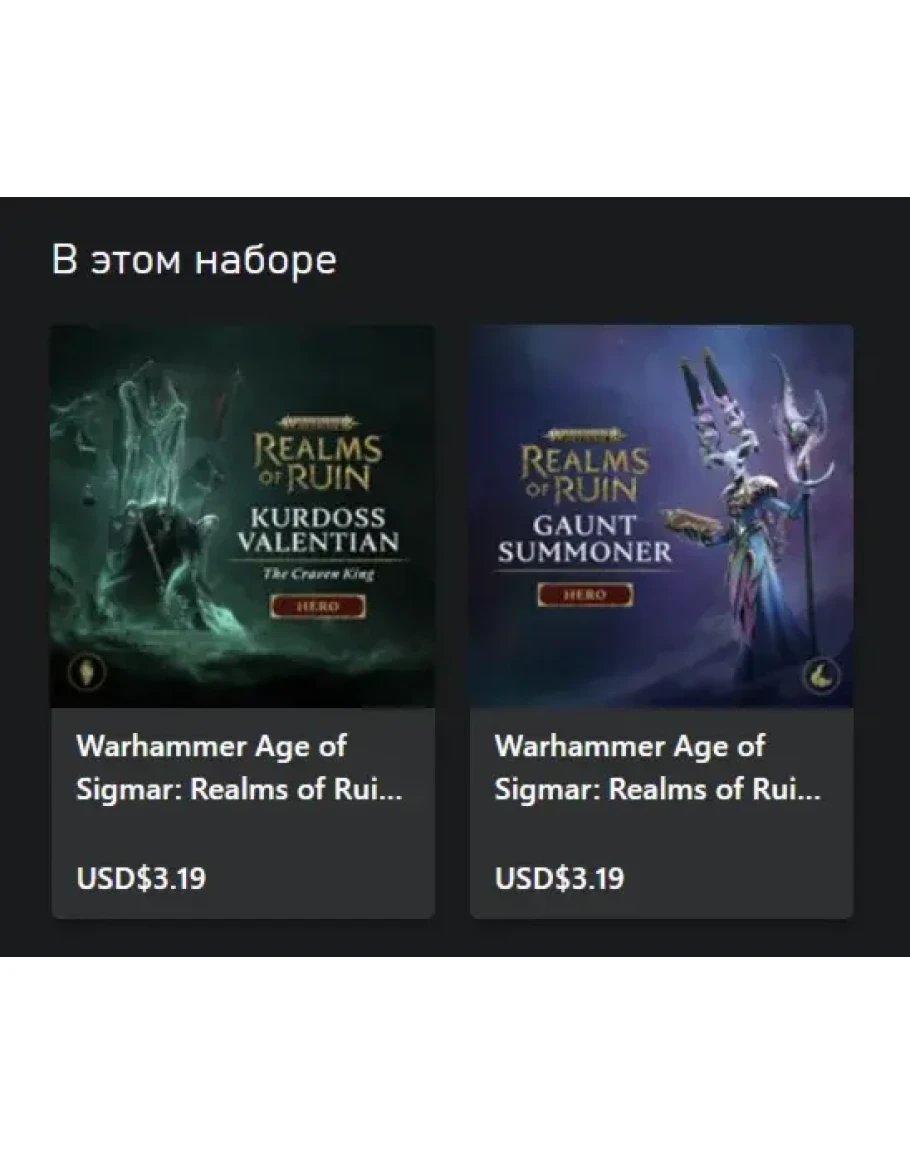Click the Nighthaunt faction icon on Kurdoss card
The image size is (910, 1155).
87,672
